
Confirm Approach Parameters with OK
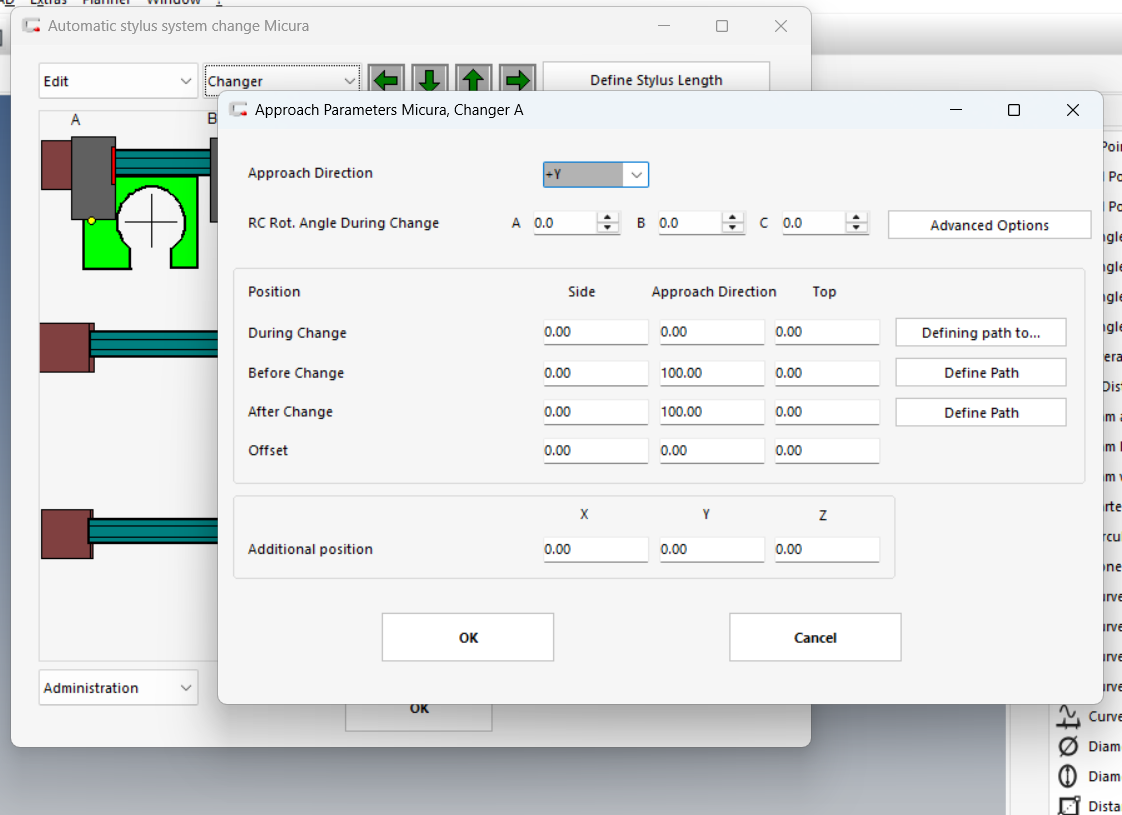468,638
